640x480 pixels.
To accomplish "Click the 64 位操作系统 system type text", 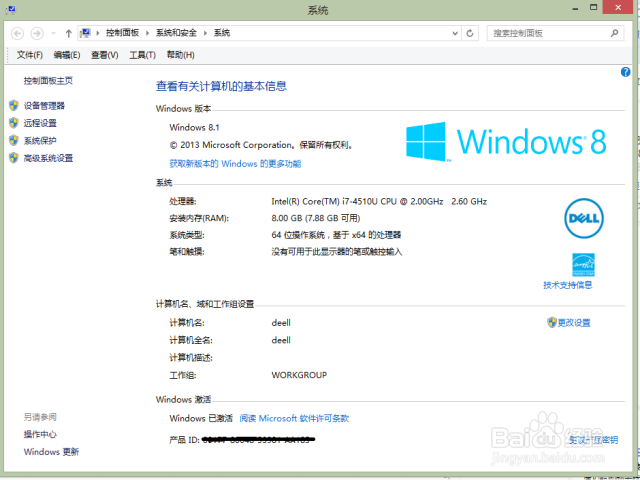I will tap(336, 236).
